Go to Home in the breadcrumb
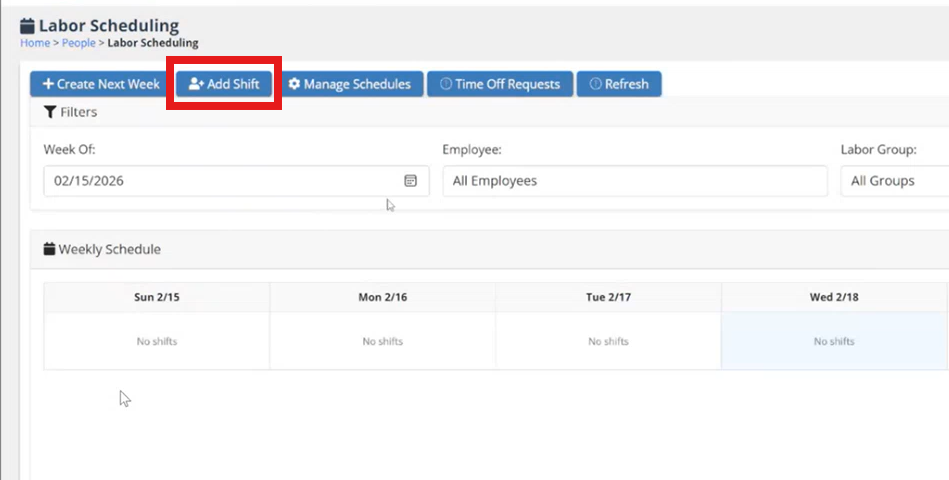The image size is (949, 480). tap(34, 43)
